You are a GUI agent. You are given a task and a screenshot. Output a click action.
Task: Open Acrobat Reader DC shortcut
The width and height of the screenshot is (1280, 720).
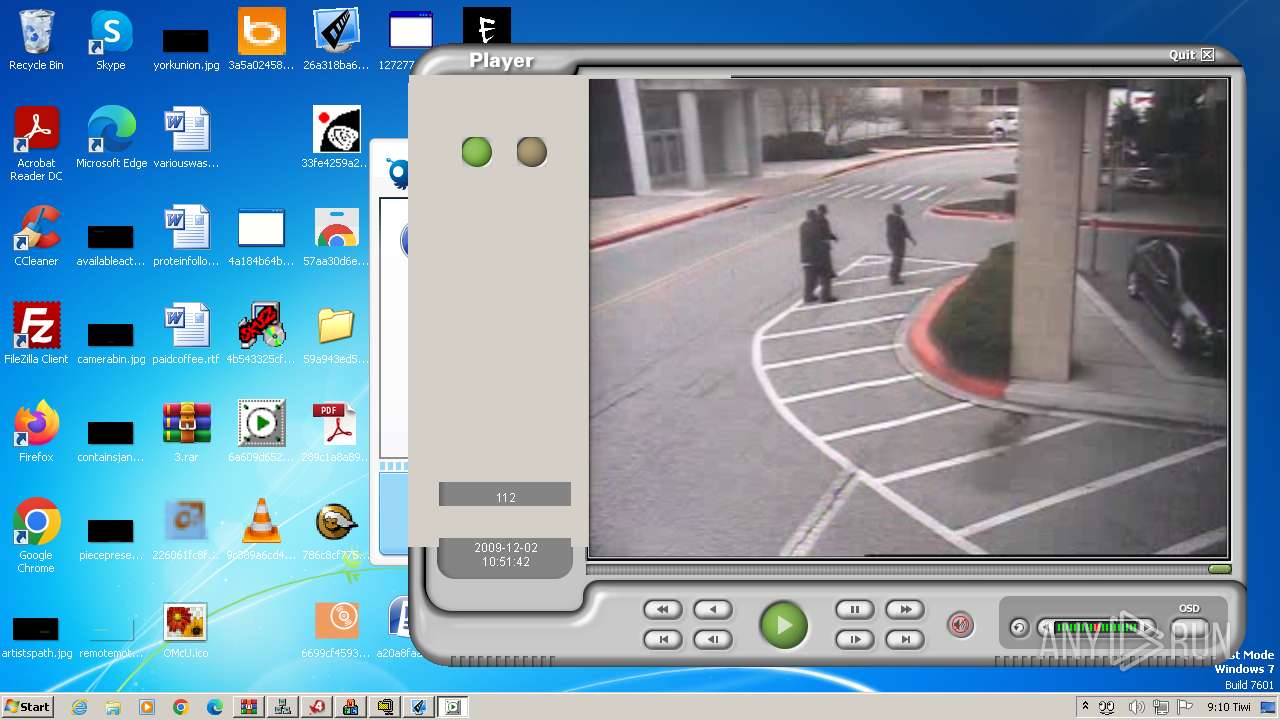click(36, 144)
